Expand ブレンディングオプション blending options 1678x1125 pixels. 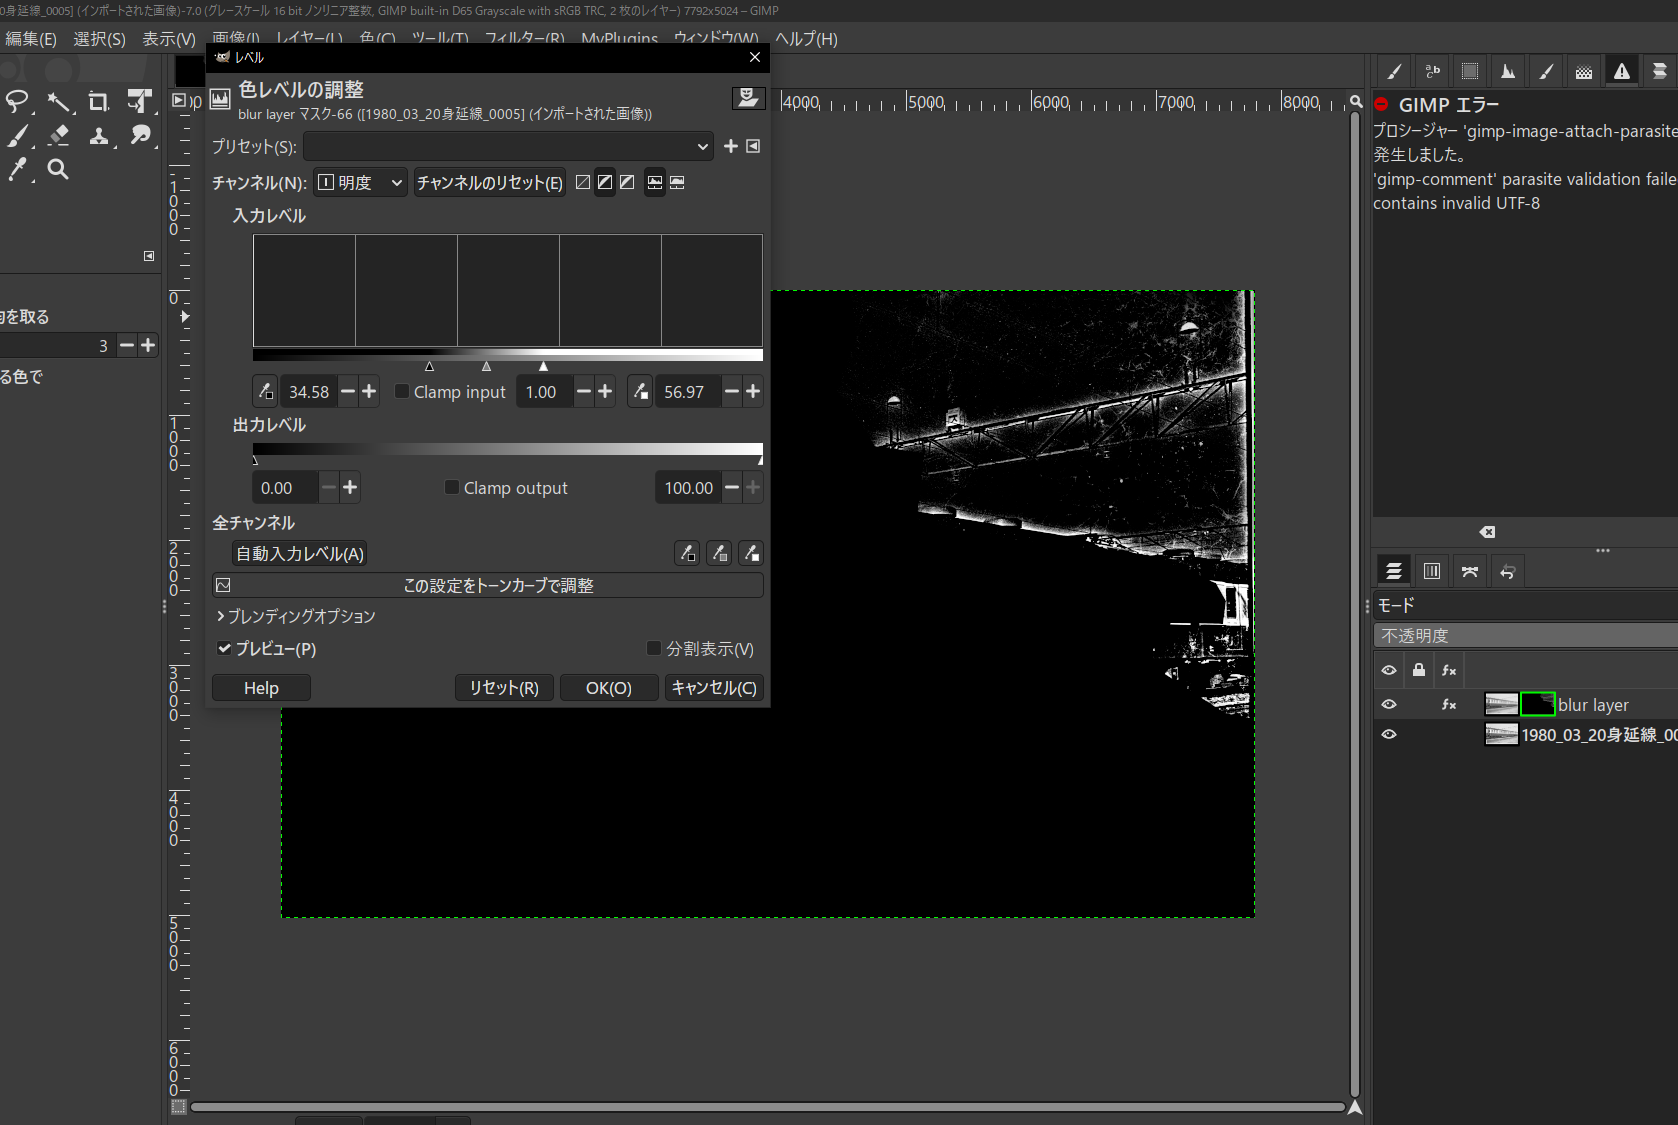coord(296,616)
